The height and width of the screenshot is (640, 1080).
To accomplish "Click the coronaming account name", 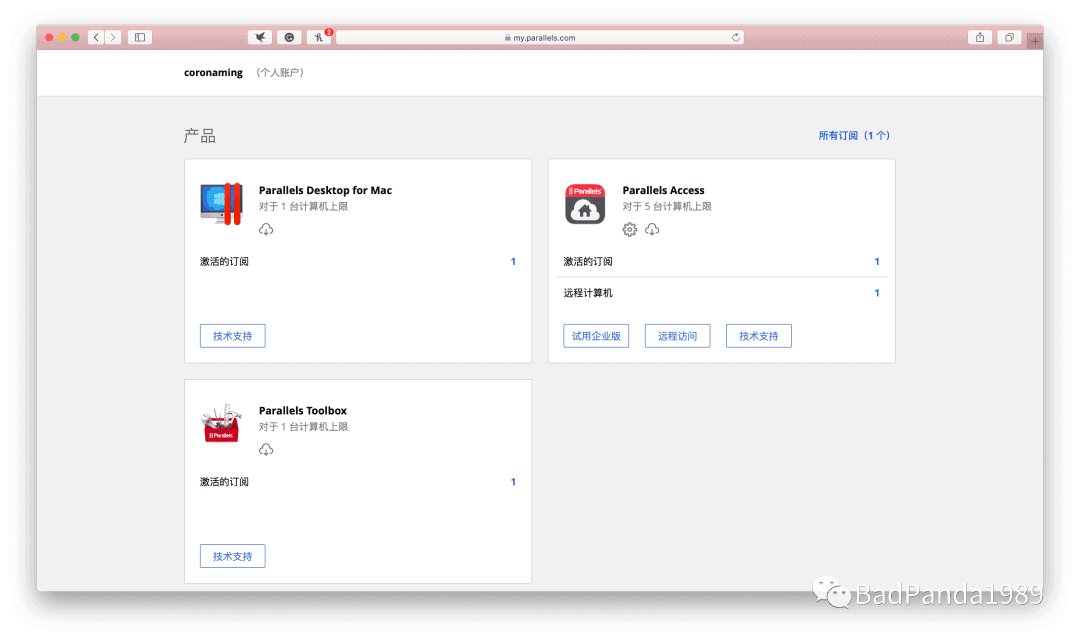I will point(213,72).
